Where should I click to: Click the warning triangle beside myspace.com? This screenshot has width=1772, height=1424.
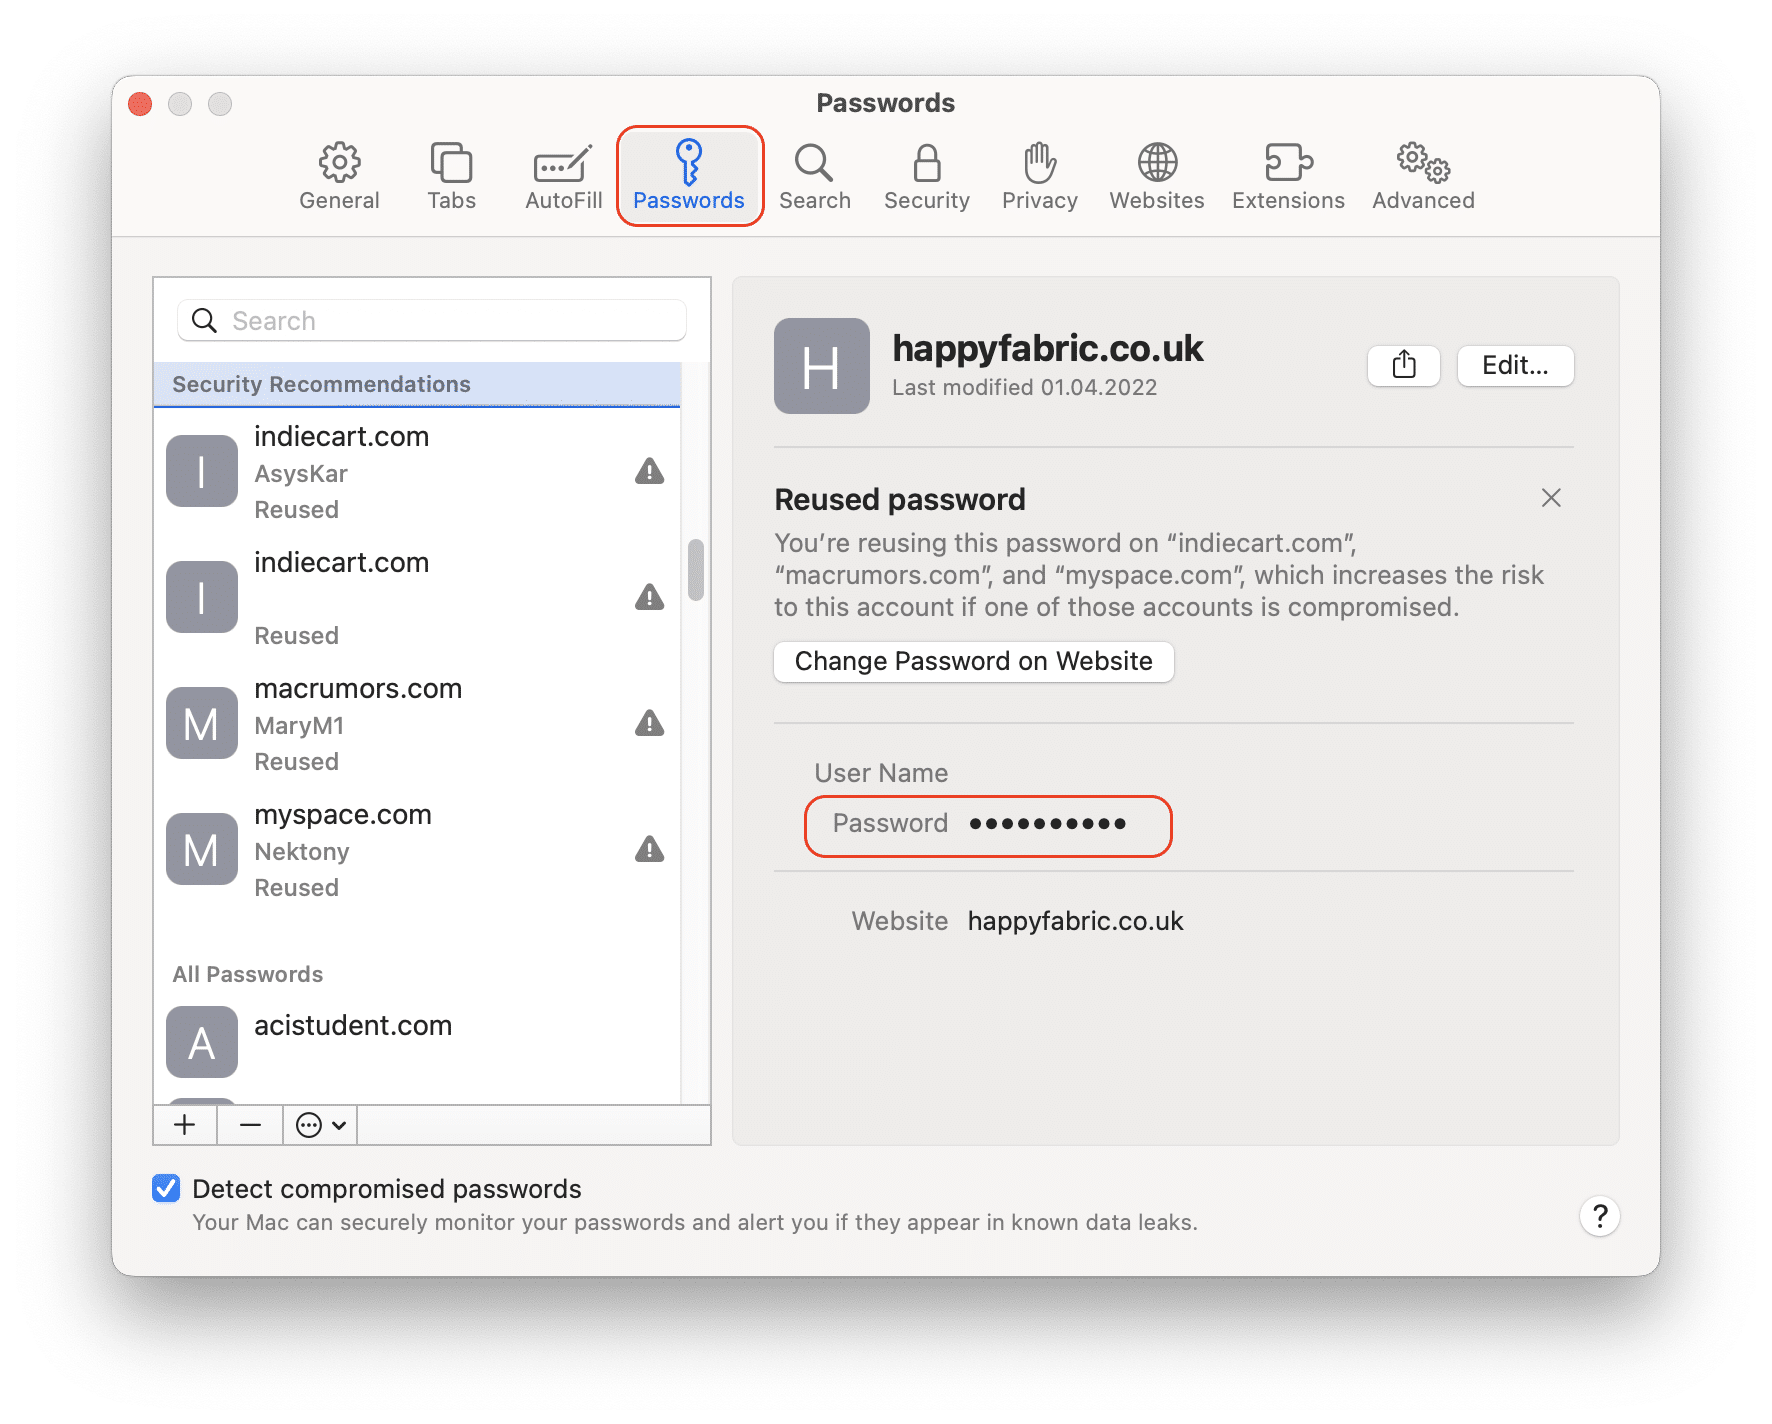pos(648,849)
